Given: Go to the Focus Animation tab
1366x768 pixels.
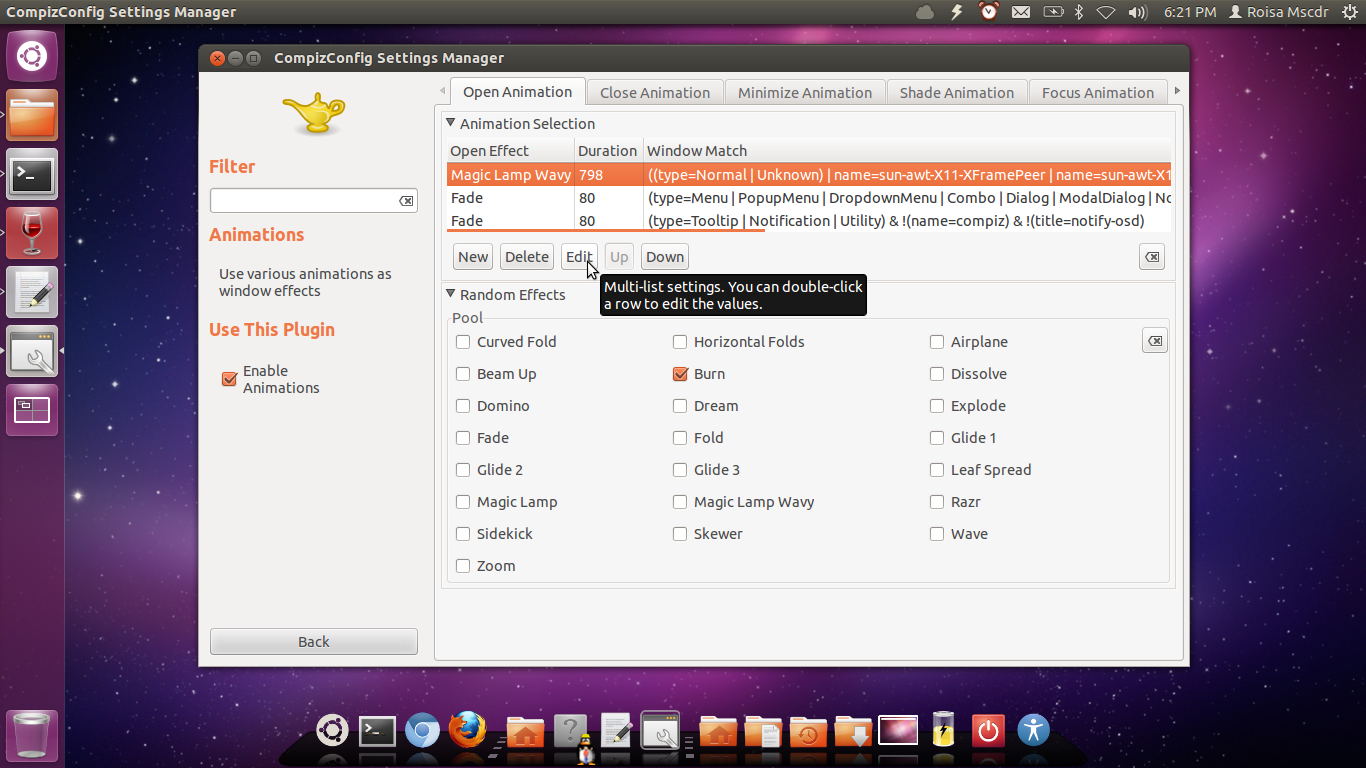Looking at the screenshot, I should [1098, 93].
